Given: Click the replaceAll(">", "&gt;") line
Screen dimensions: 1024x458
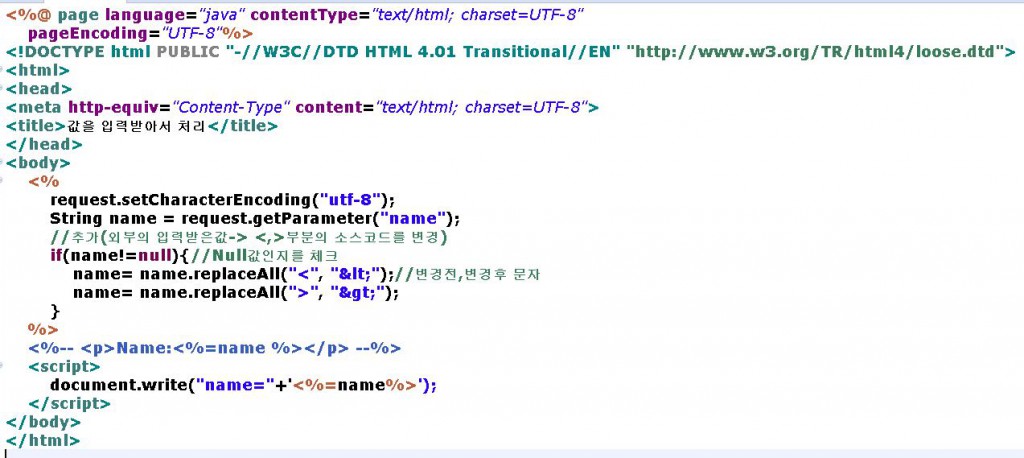Looking at the screenshot, I should tap(236, 293).
